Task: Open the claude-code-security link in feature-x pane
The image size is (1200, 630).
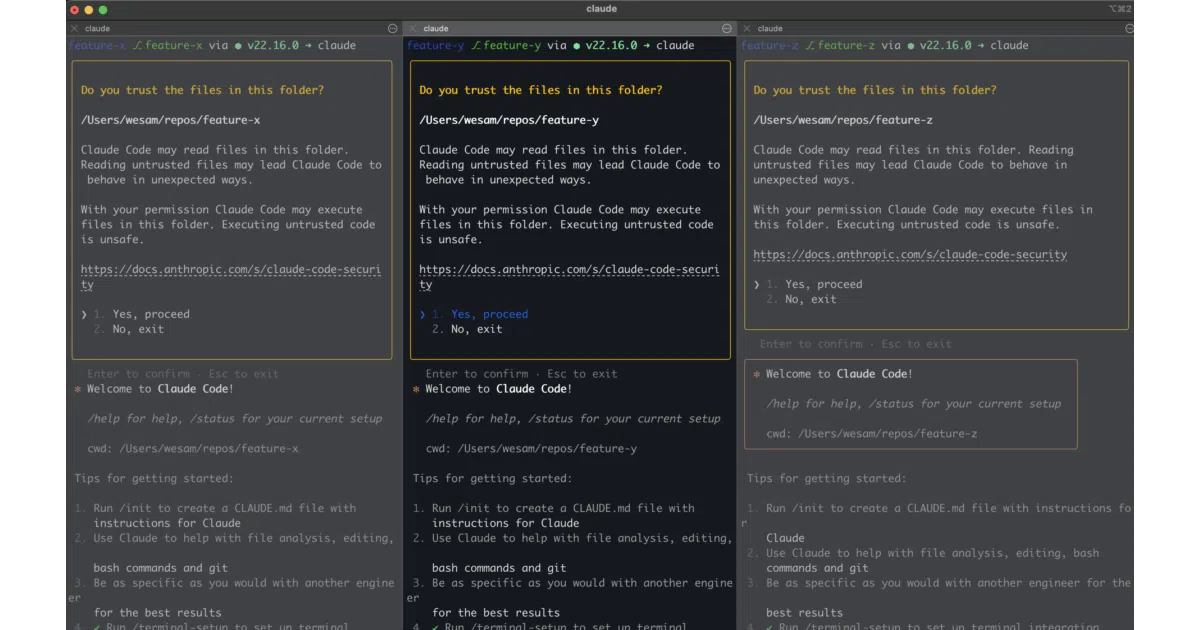Action: 230,277
